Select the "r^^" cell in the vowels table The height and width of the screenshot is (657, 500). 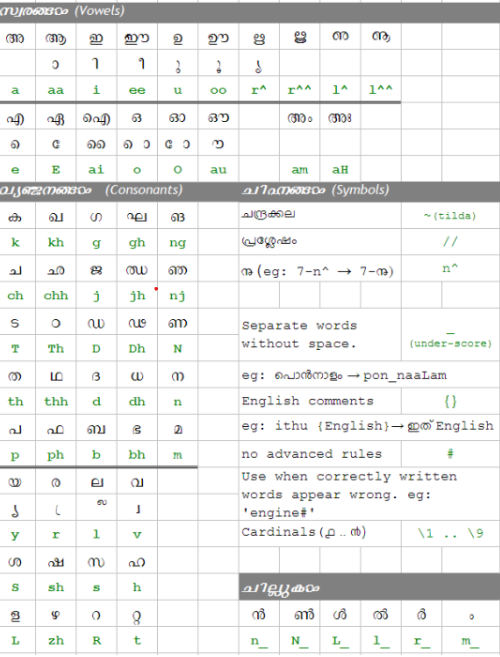click(x=299, y=90)
